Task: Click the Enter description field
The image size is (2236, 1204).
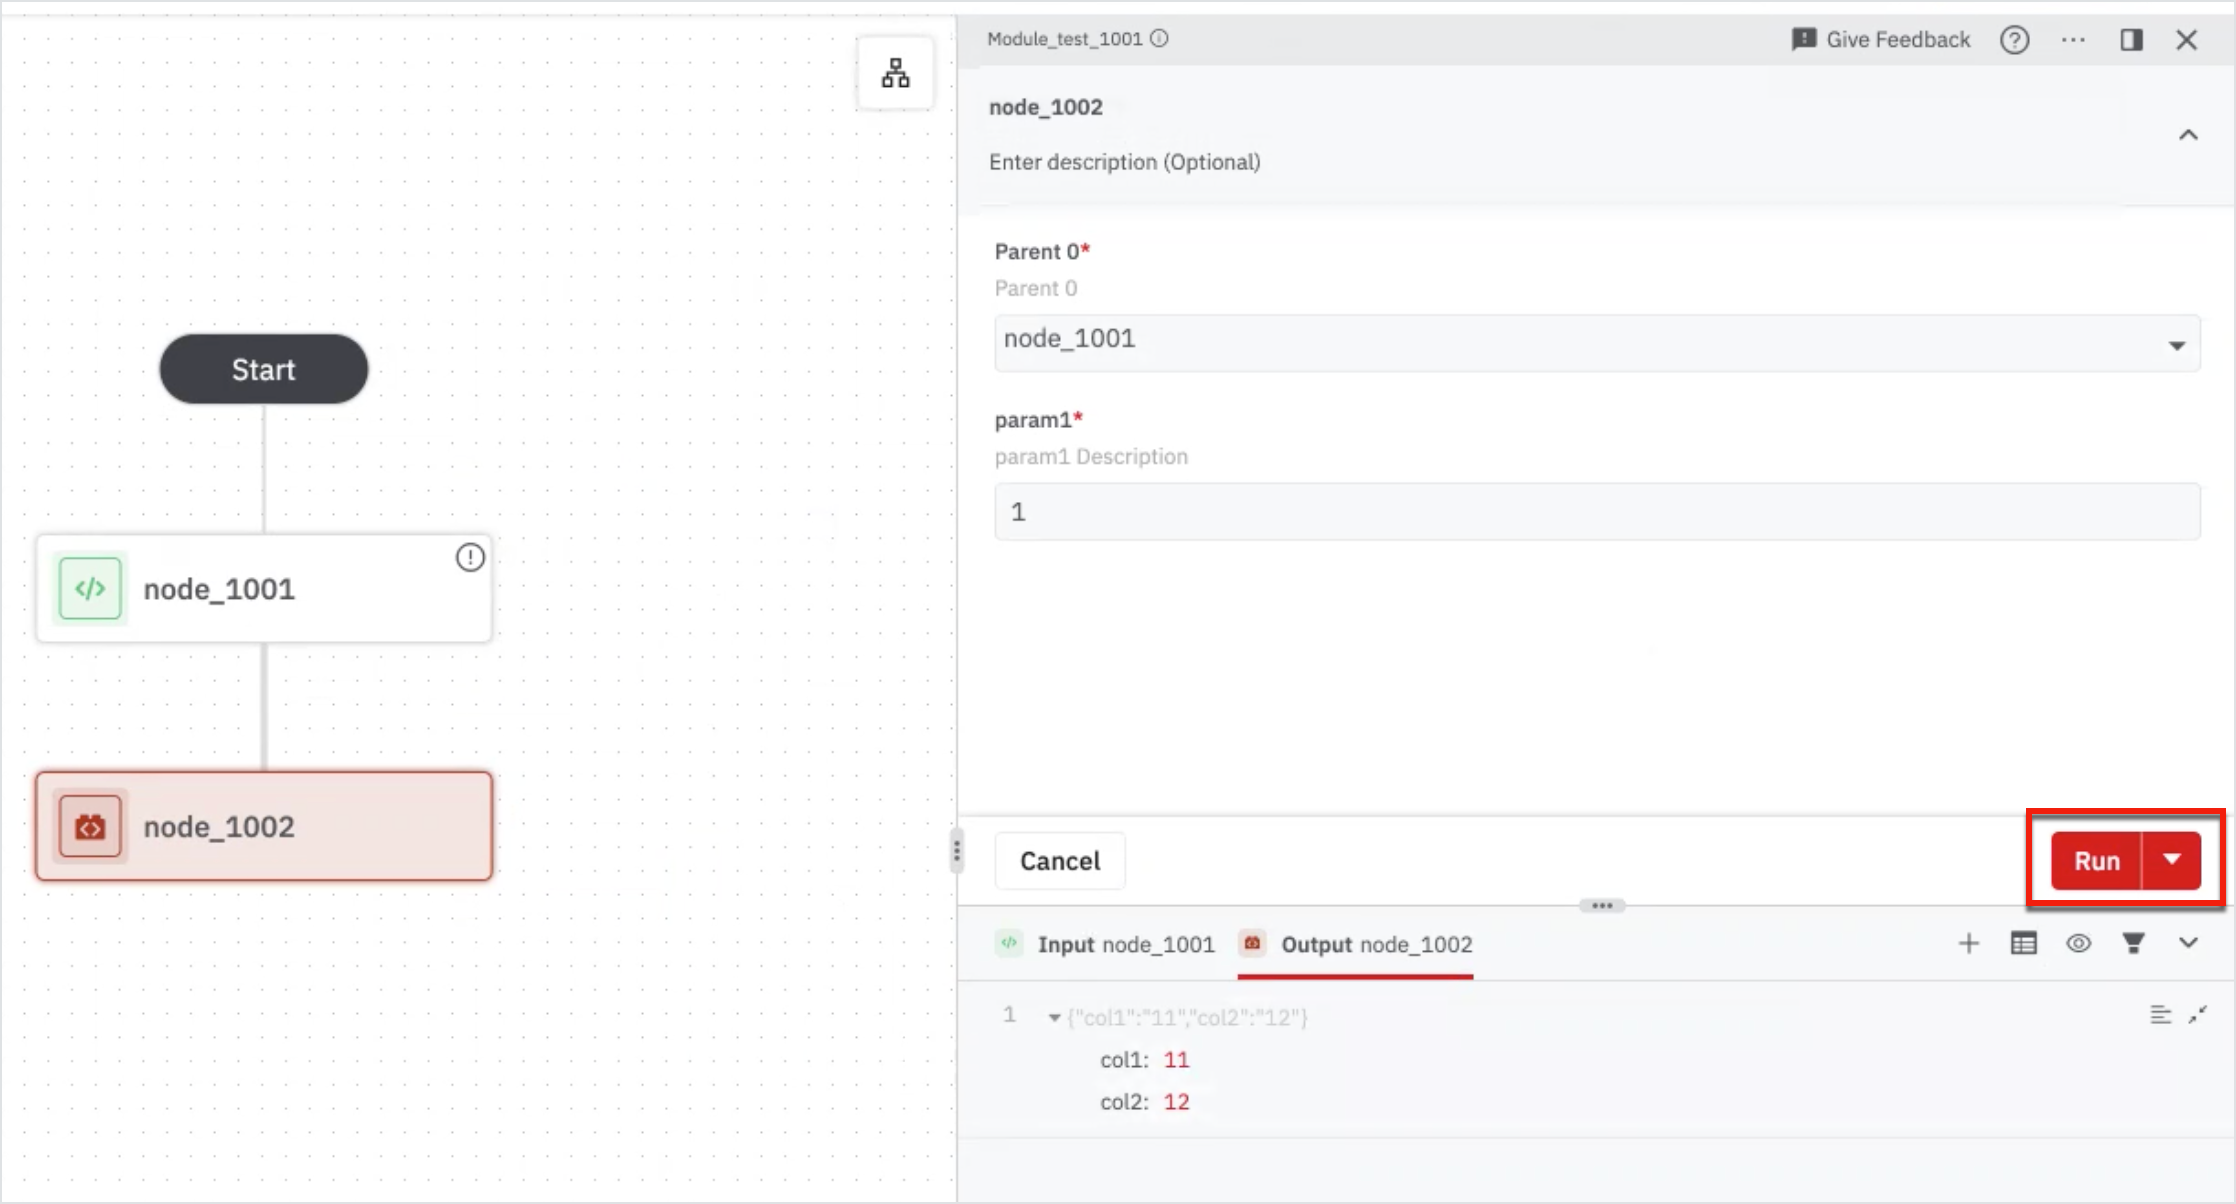Action: pyautogui.click(x=1124, y=162)
